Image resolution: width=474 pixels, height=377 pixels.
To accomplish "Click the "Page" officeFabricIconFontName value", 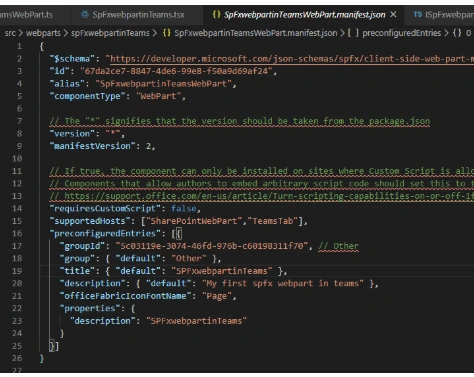I will pos(217,296).
